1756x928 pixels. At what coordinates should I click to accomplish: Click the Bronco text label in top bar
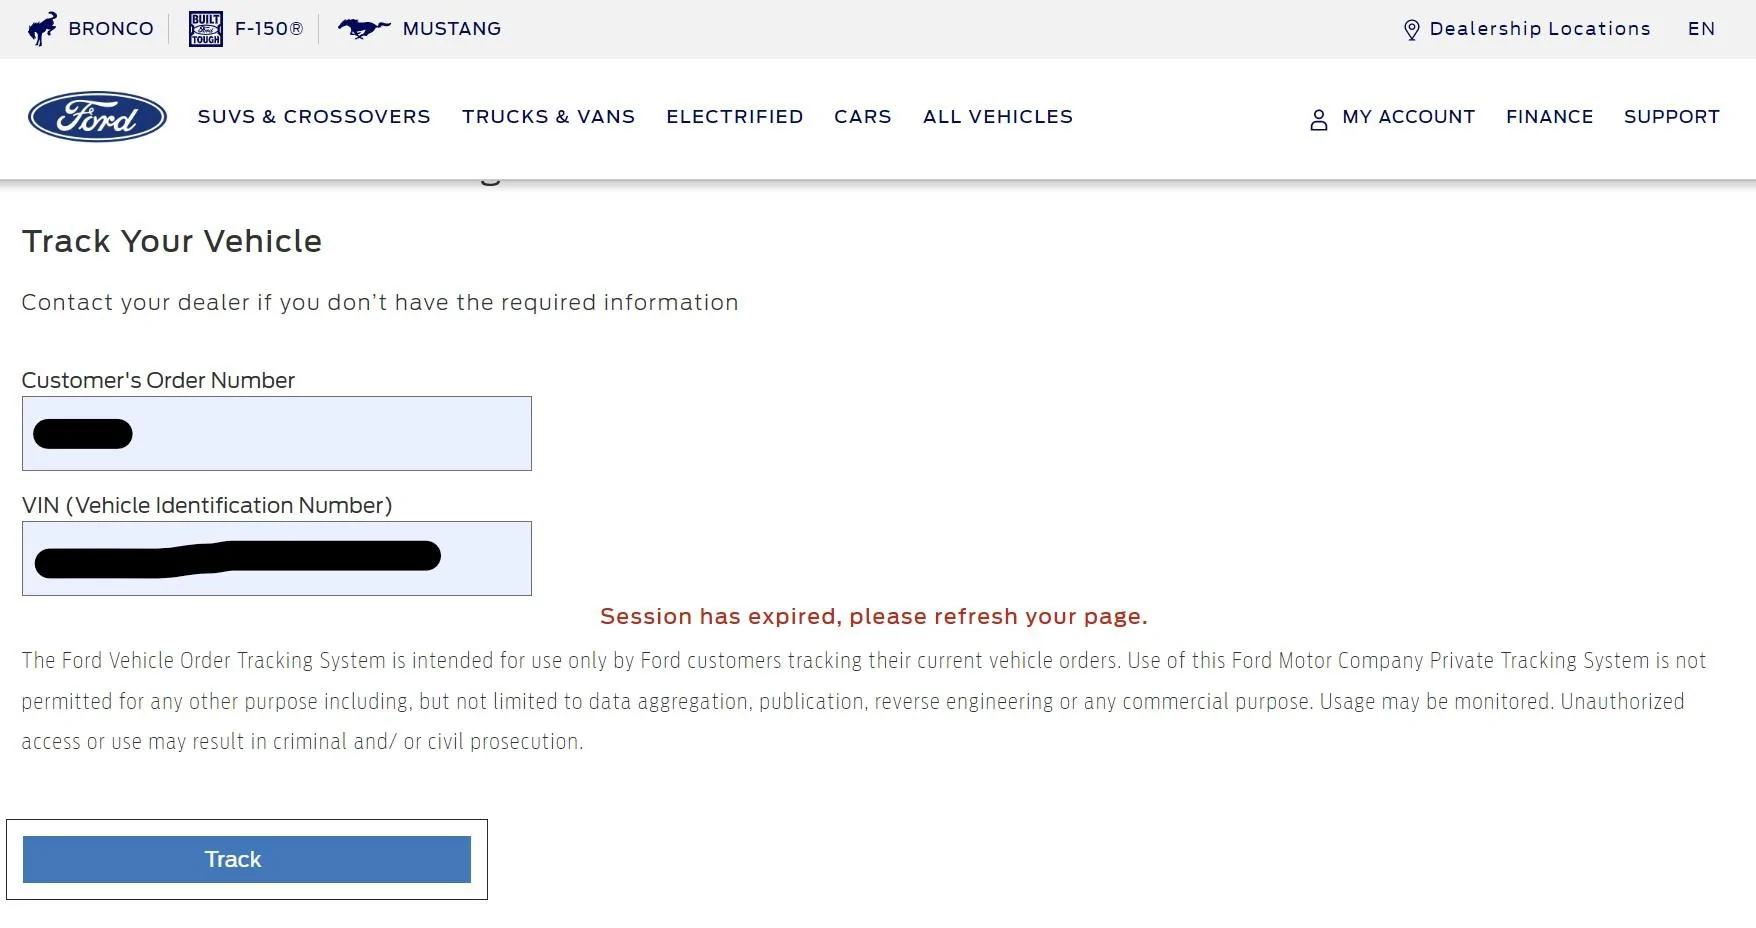(x=110, y=28)
